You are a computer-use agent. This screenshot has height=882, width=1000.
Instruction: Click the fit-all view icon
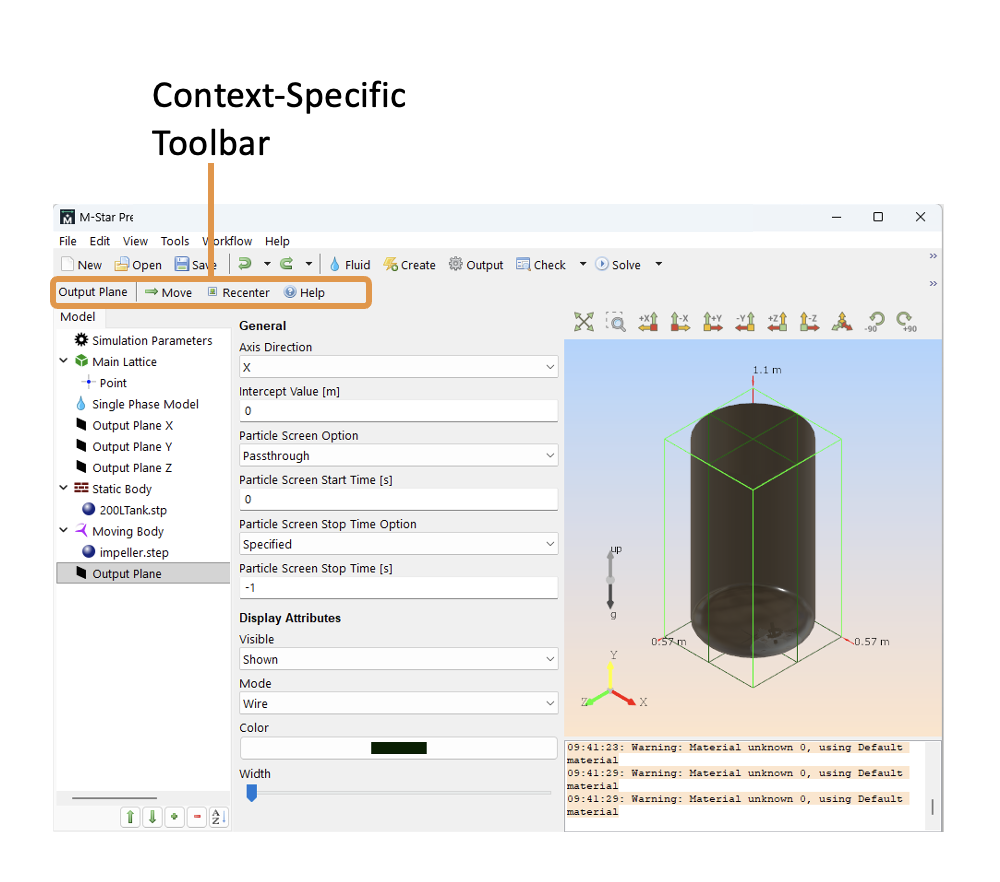click(x=584, y=321)
